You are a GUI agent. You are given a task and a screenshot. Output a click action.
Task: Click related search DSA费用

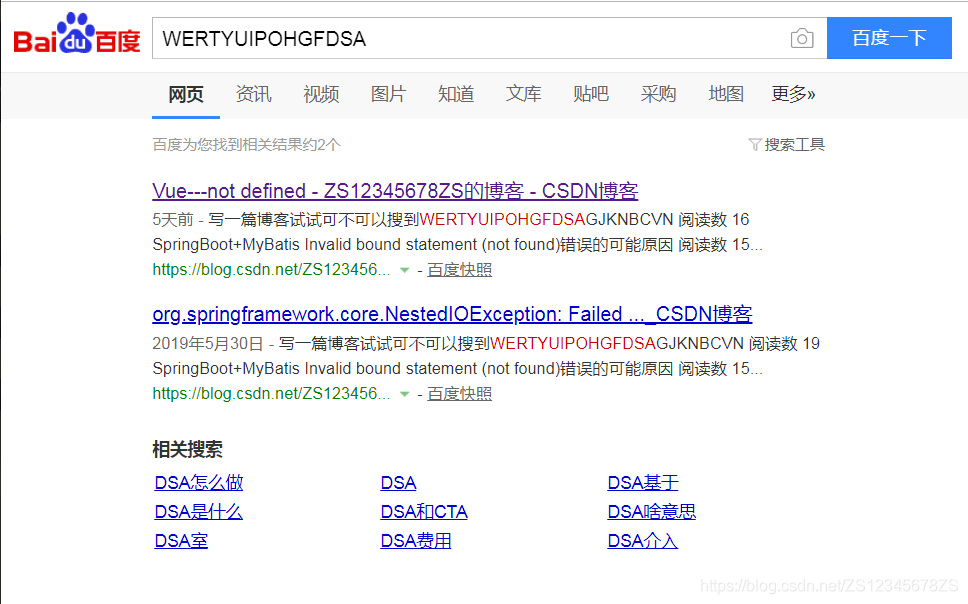click(416, 540)
